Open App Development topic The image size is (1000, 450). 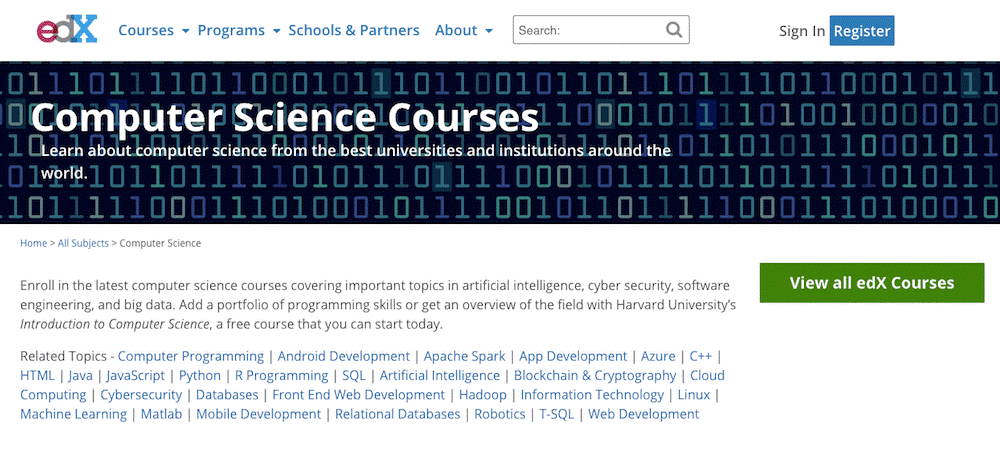coord(573,356)
